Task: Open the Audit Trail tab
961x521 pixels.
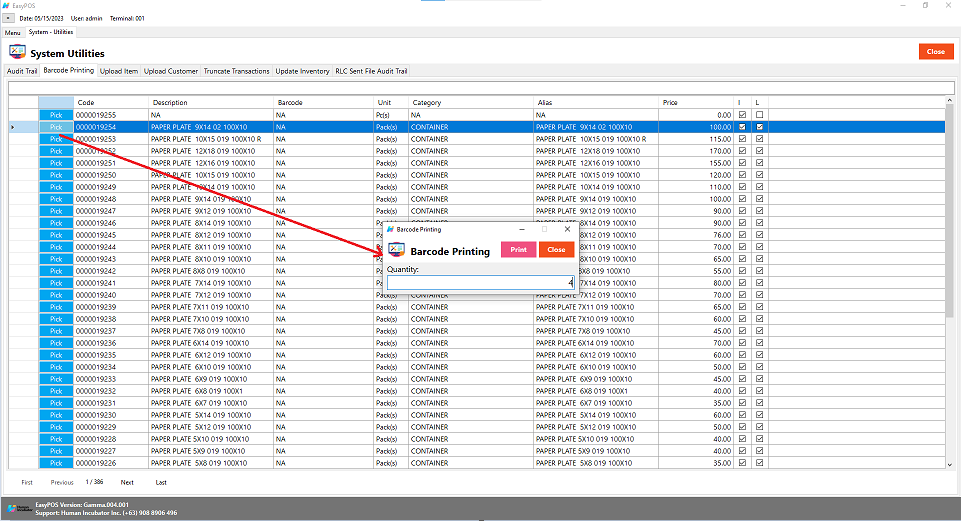Action: pyautogui.click(x=22, y=71)
